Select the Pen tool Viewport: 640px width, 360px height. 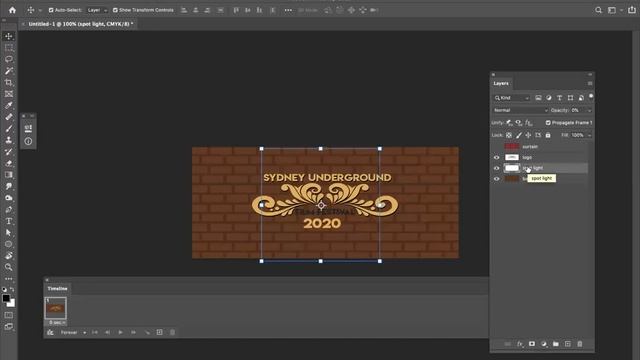click(x=9, y=209)
